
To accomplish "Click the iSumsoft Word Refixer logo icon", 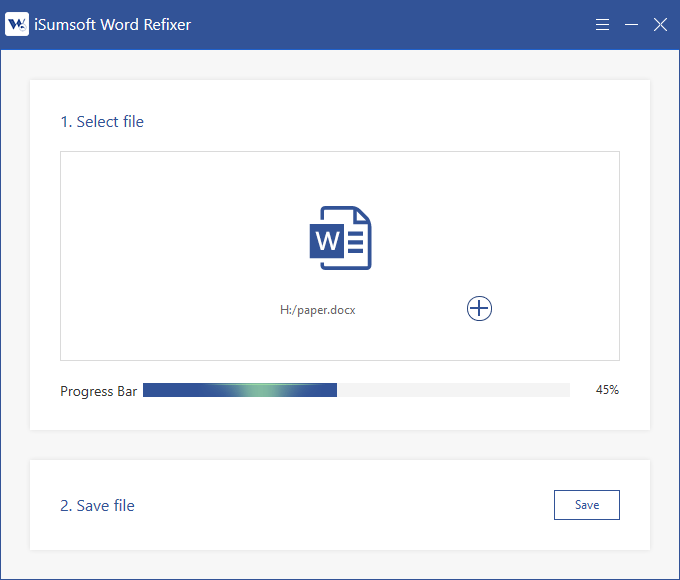I will point(17,24).
